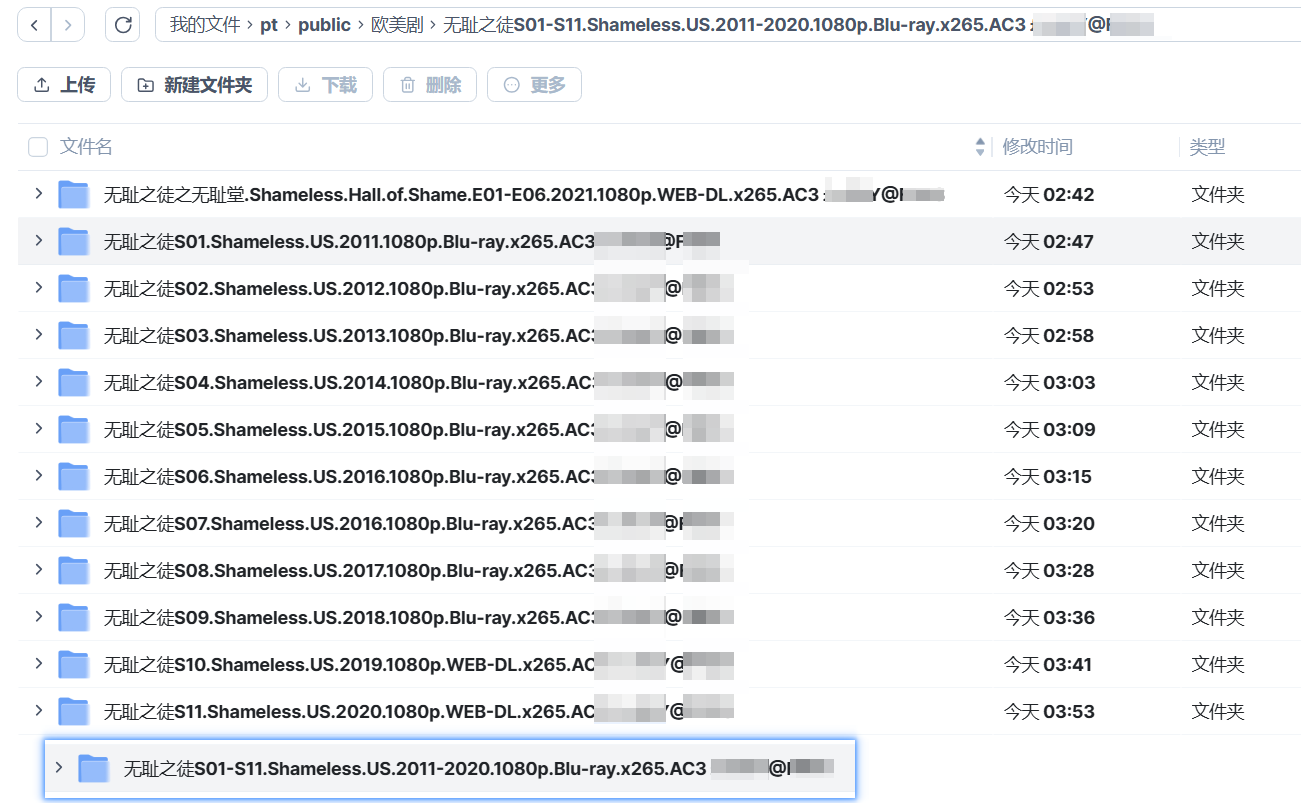Expand the 无耻之徒S01 folder row
The height and width of the screenshot is (803, 1301).
[x=39, y=241]
